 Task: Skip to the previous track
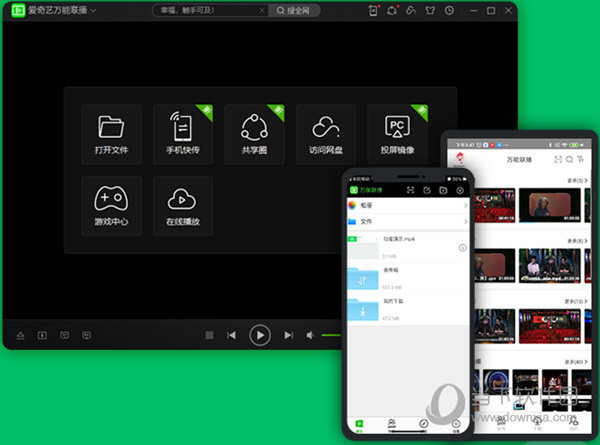(231, 335)
